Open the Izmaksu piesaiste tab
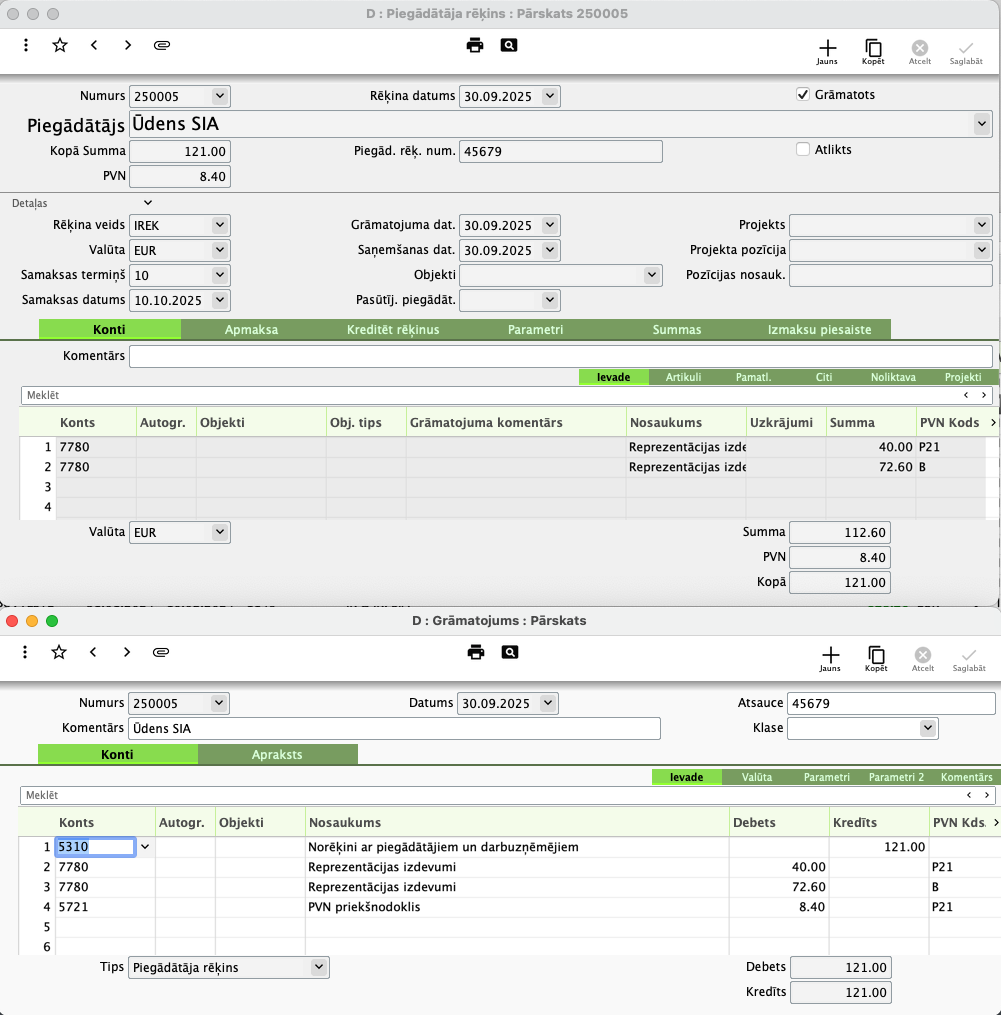The width and height of the screenshot is (1001, 1015). coord(818,330)
